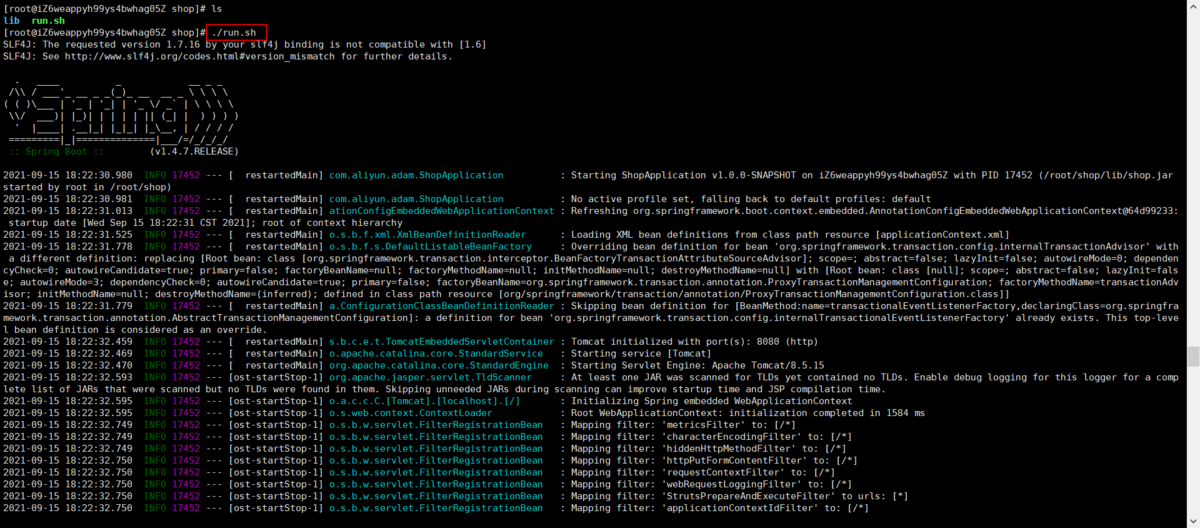Screen dimensions: 1200x528
Task: Click logger 'o.s.b.f.s.DefaultListableBeanFactory'
Action: pyautogui.click(x=430, y=248)
